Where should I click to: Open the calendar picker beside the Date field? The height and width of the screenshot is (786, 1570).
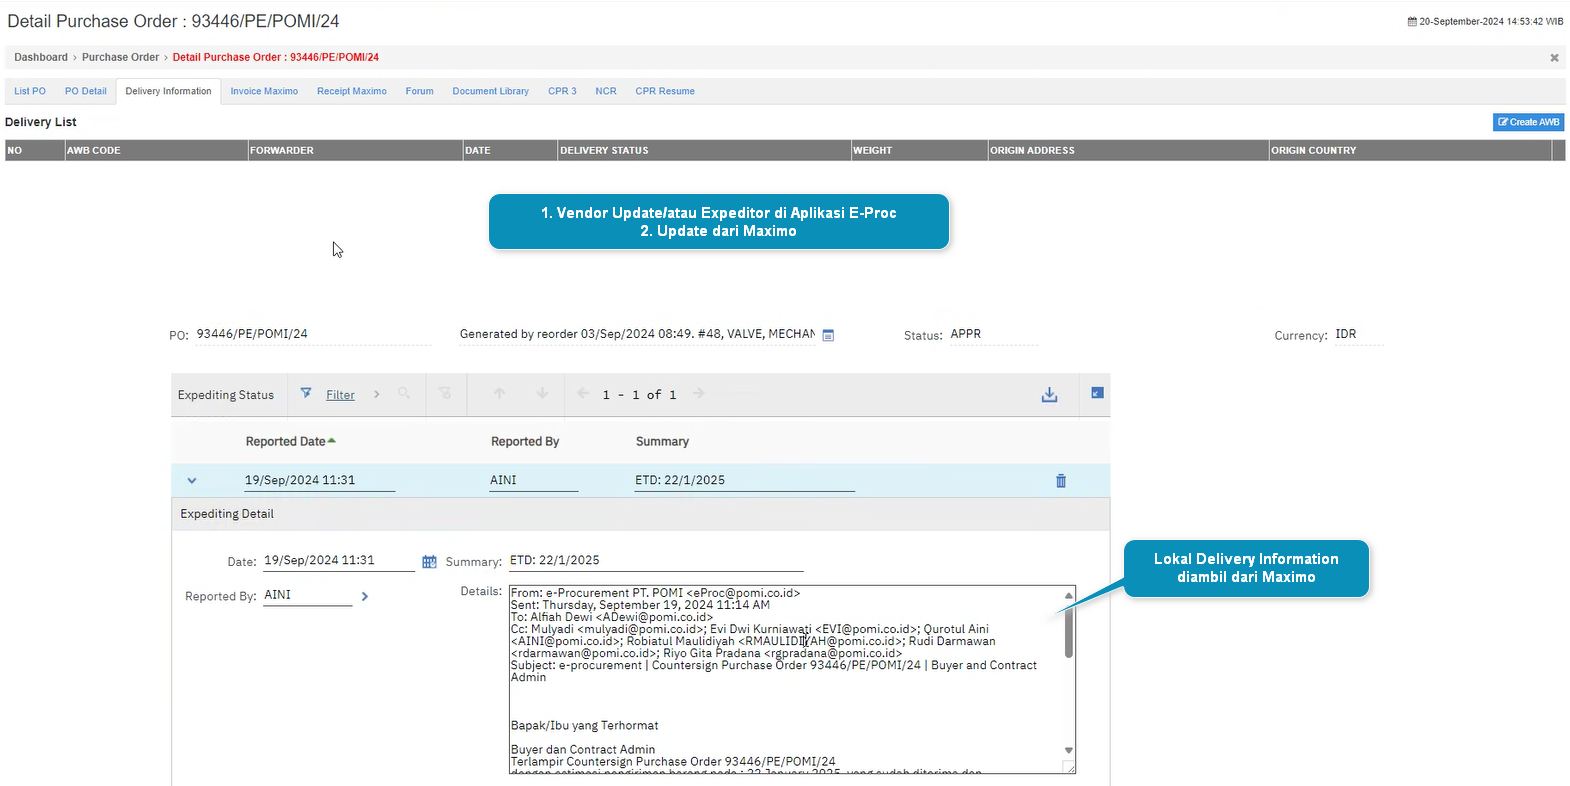429,562
